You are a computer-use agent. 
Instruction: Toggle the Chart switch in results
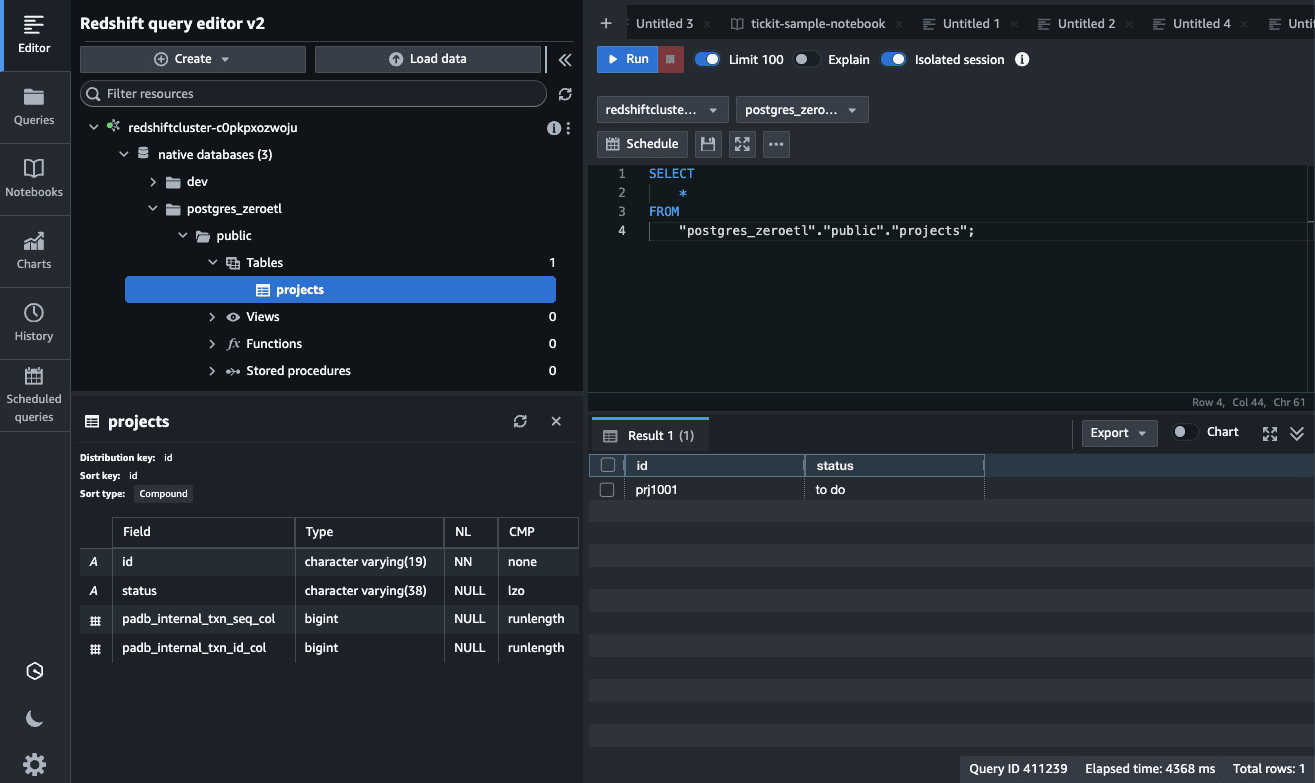1185,432
